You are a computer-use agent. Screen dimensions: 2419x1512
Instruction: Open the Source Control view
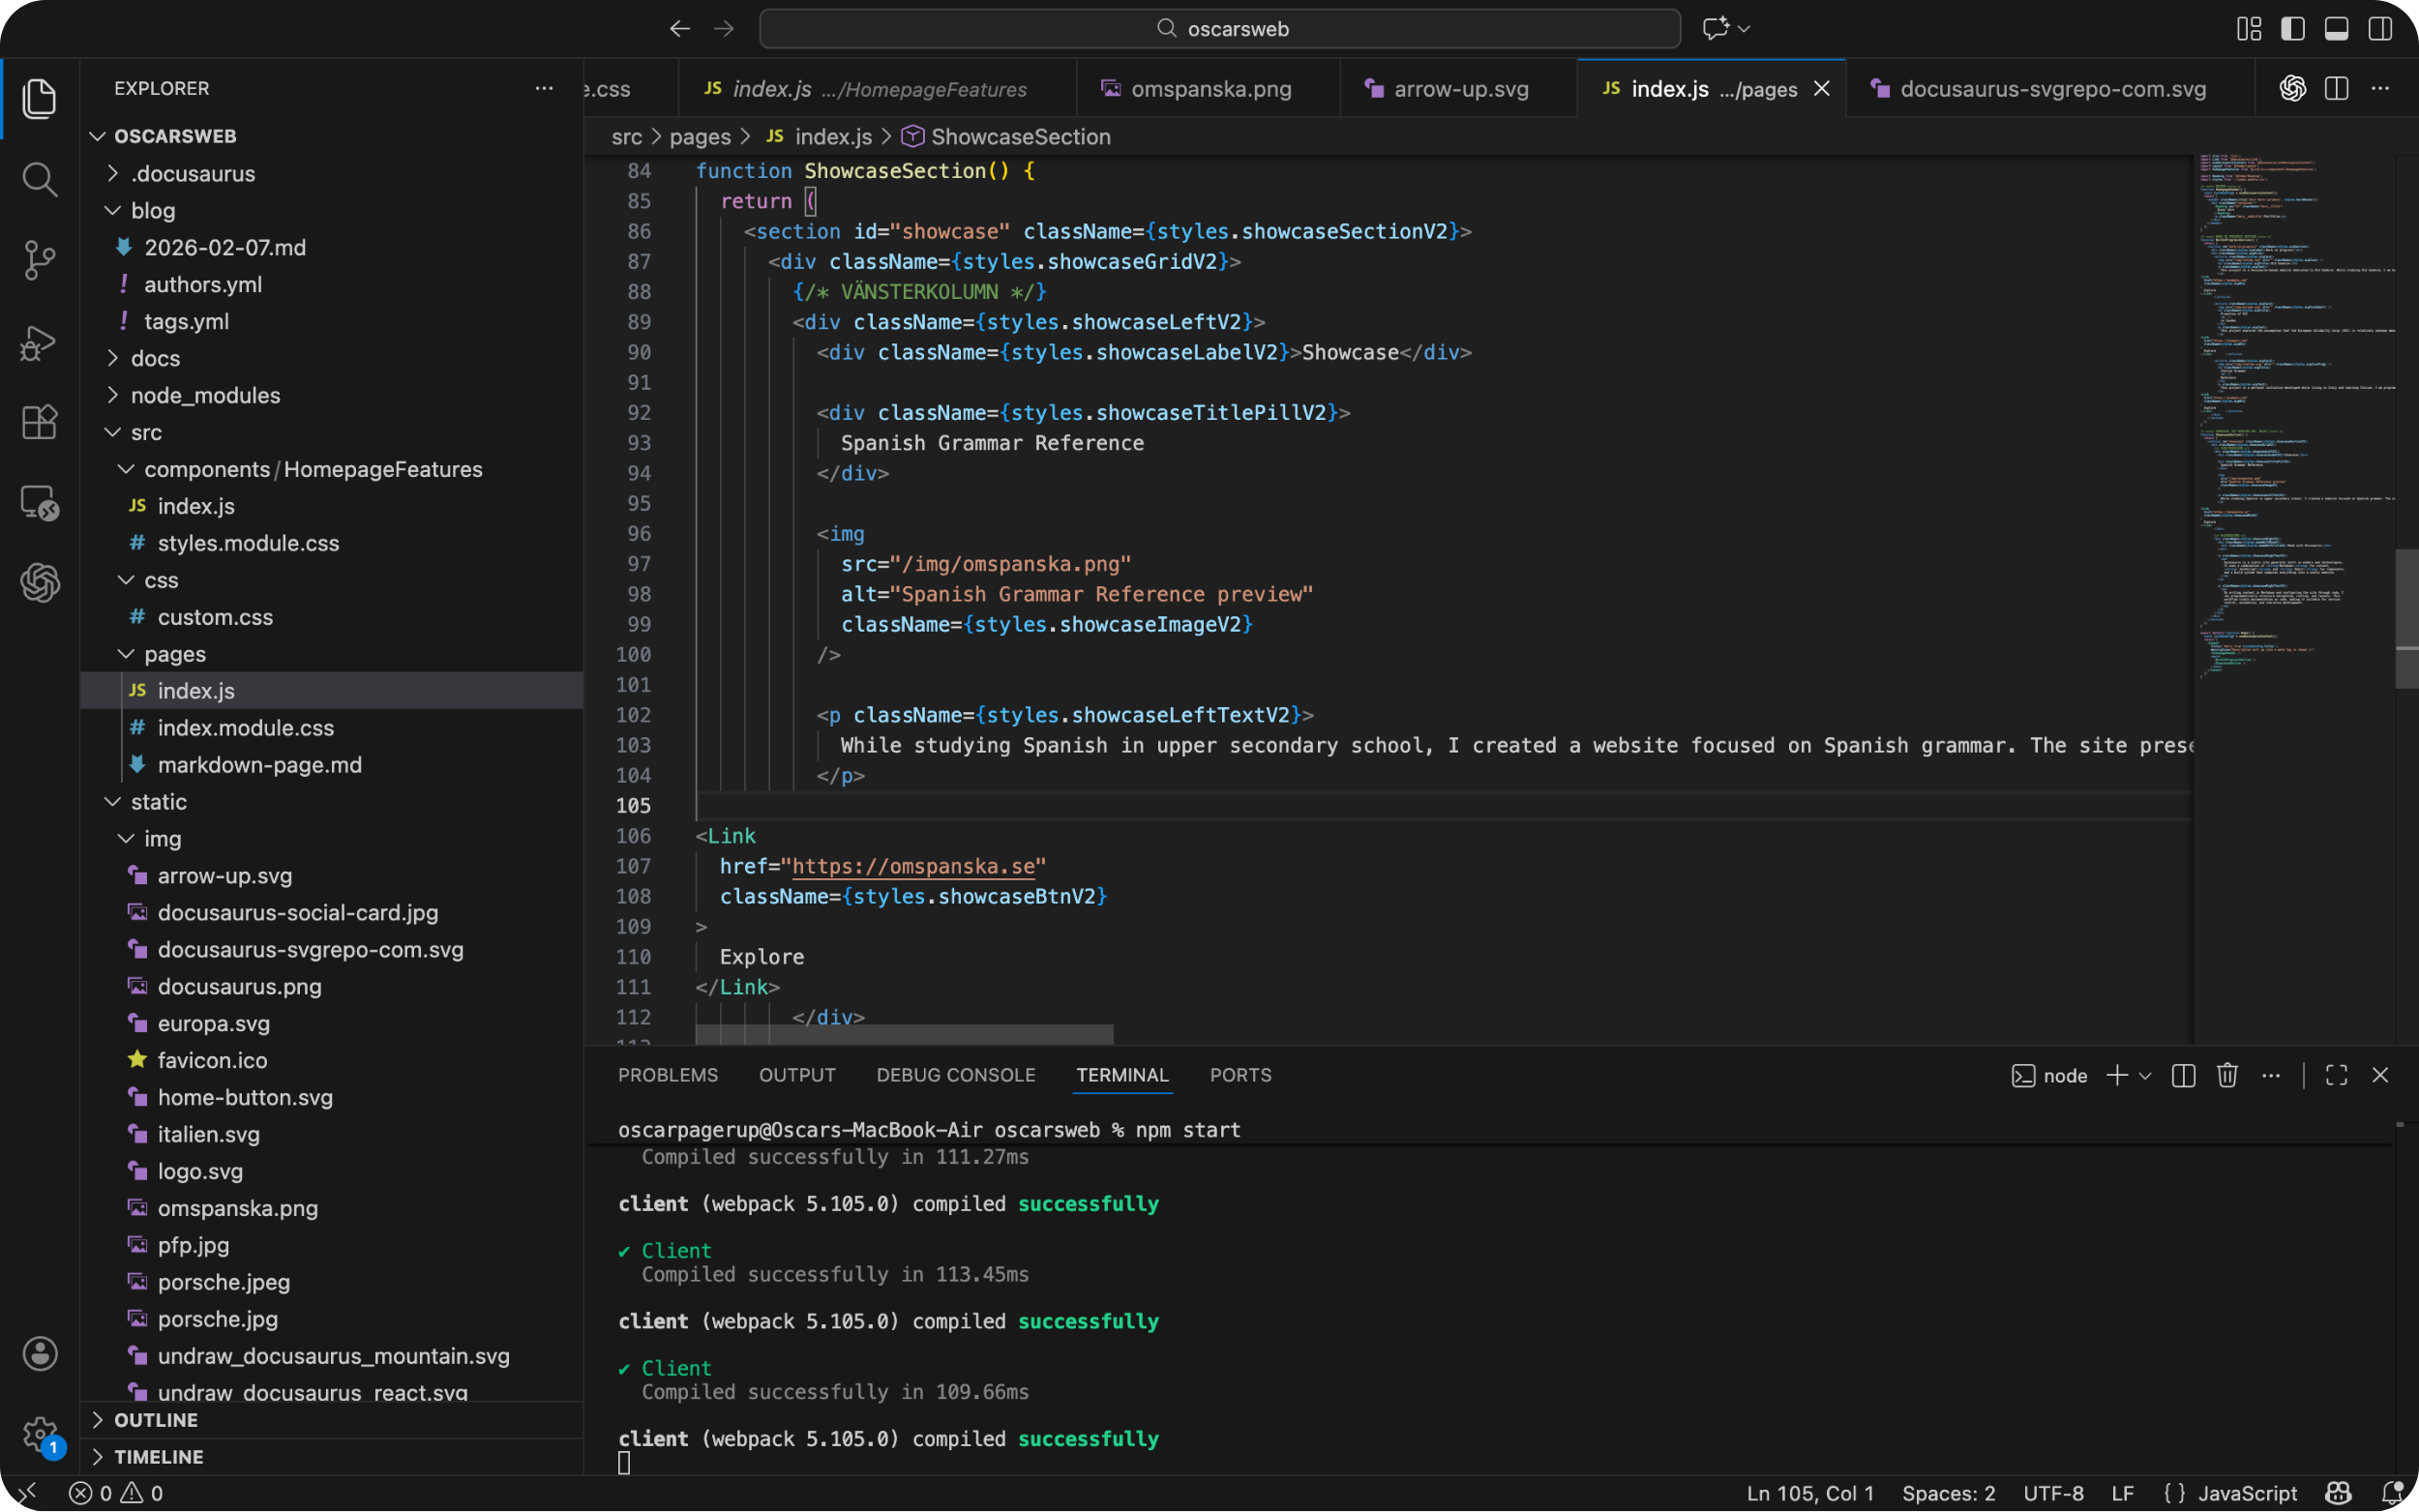pyautogui.click(x=39, y=260)
